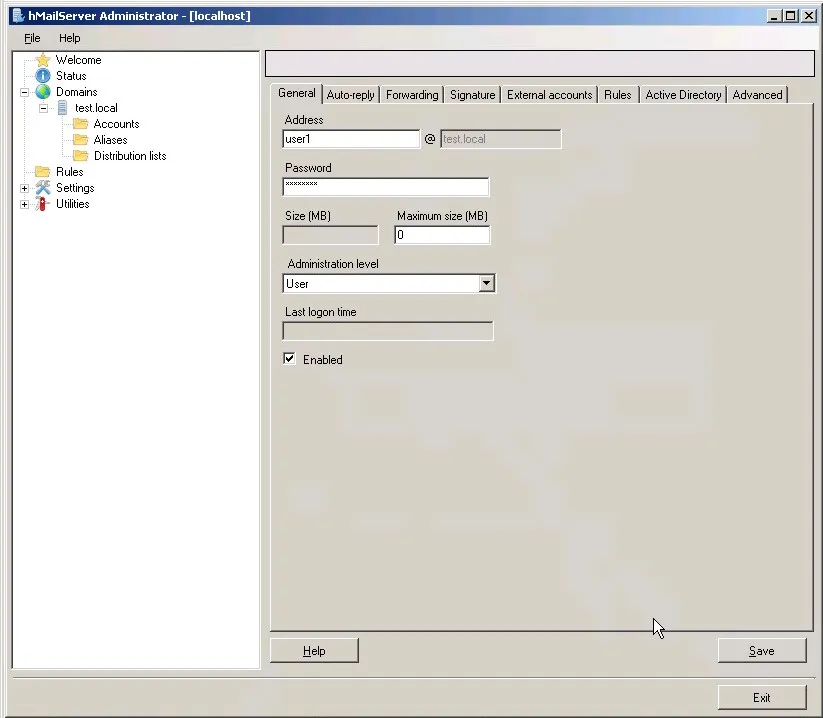
Task: Select the test.local domain icon
Action: pyautogui.click(x=63, y=107)
